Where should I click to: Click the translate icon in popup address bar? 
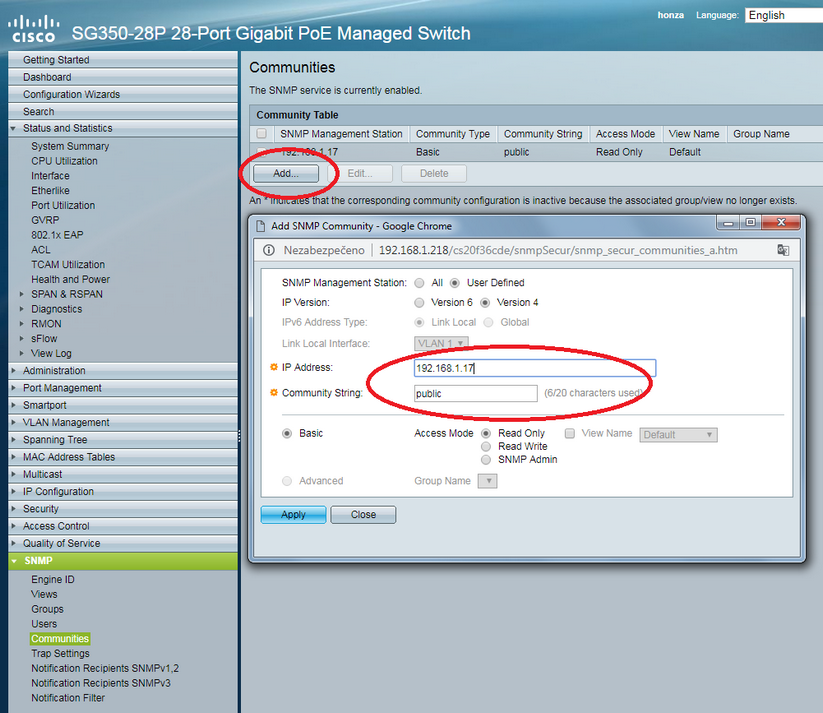click(x=783, y=250)
